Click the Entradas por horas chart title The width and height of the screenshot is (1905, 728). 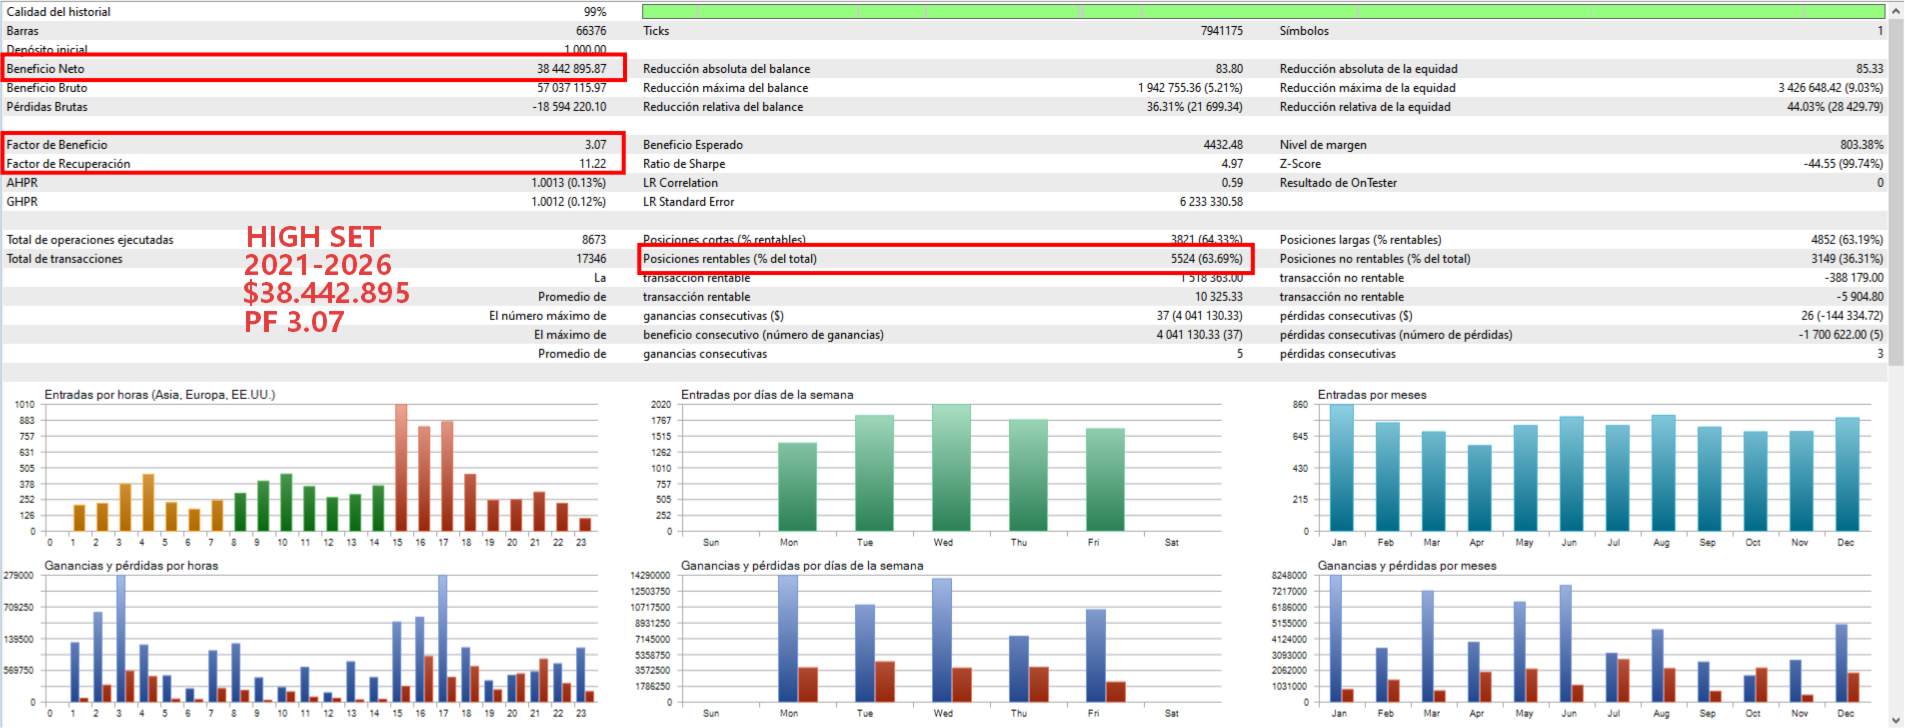point(160,395)
